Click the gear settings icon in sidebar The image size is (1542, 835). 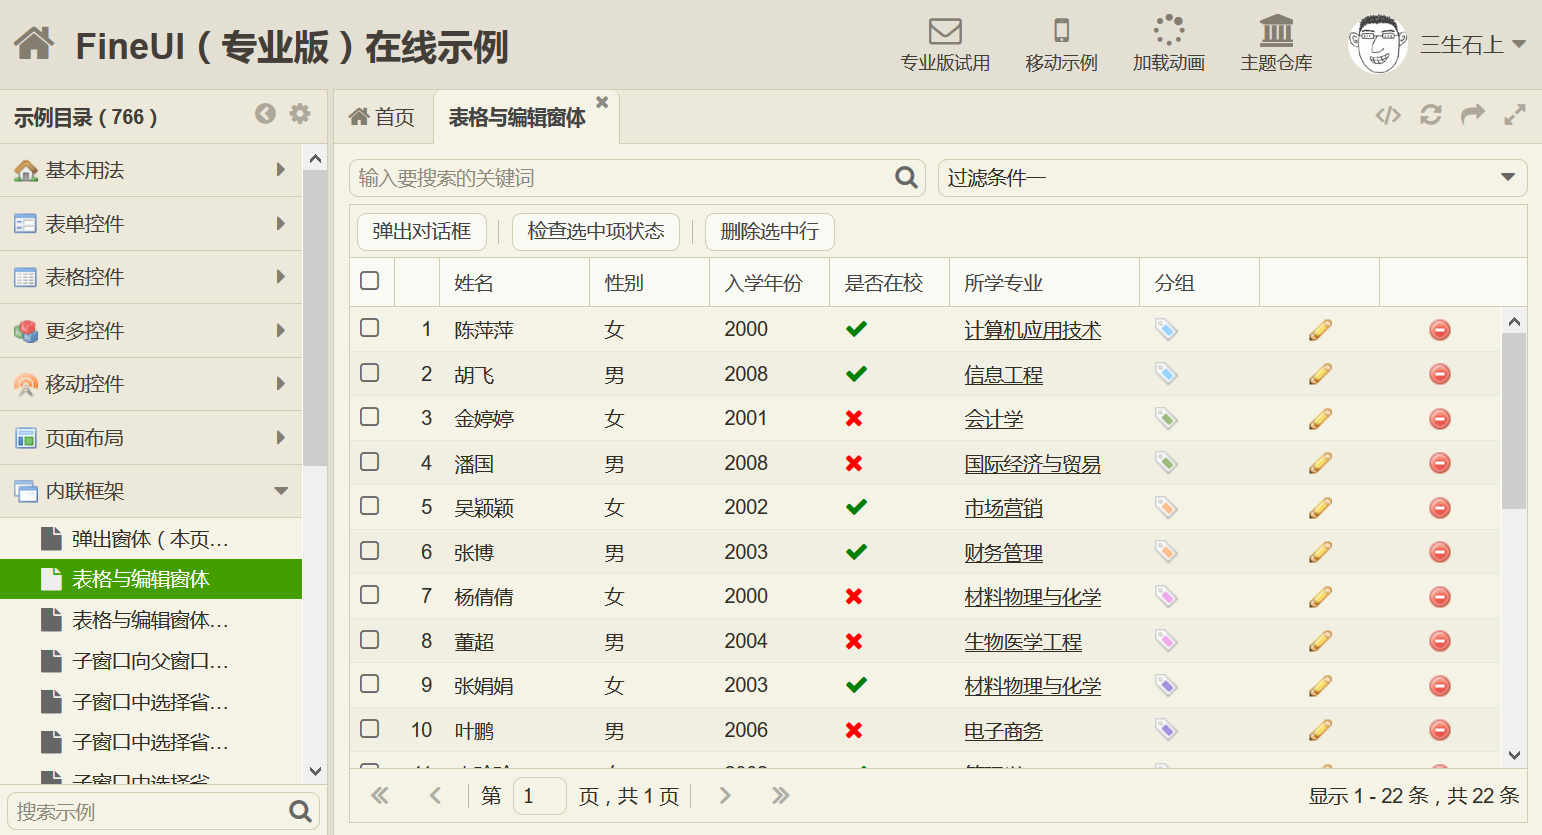(x=300, y=114)
